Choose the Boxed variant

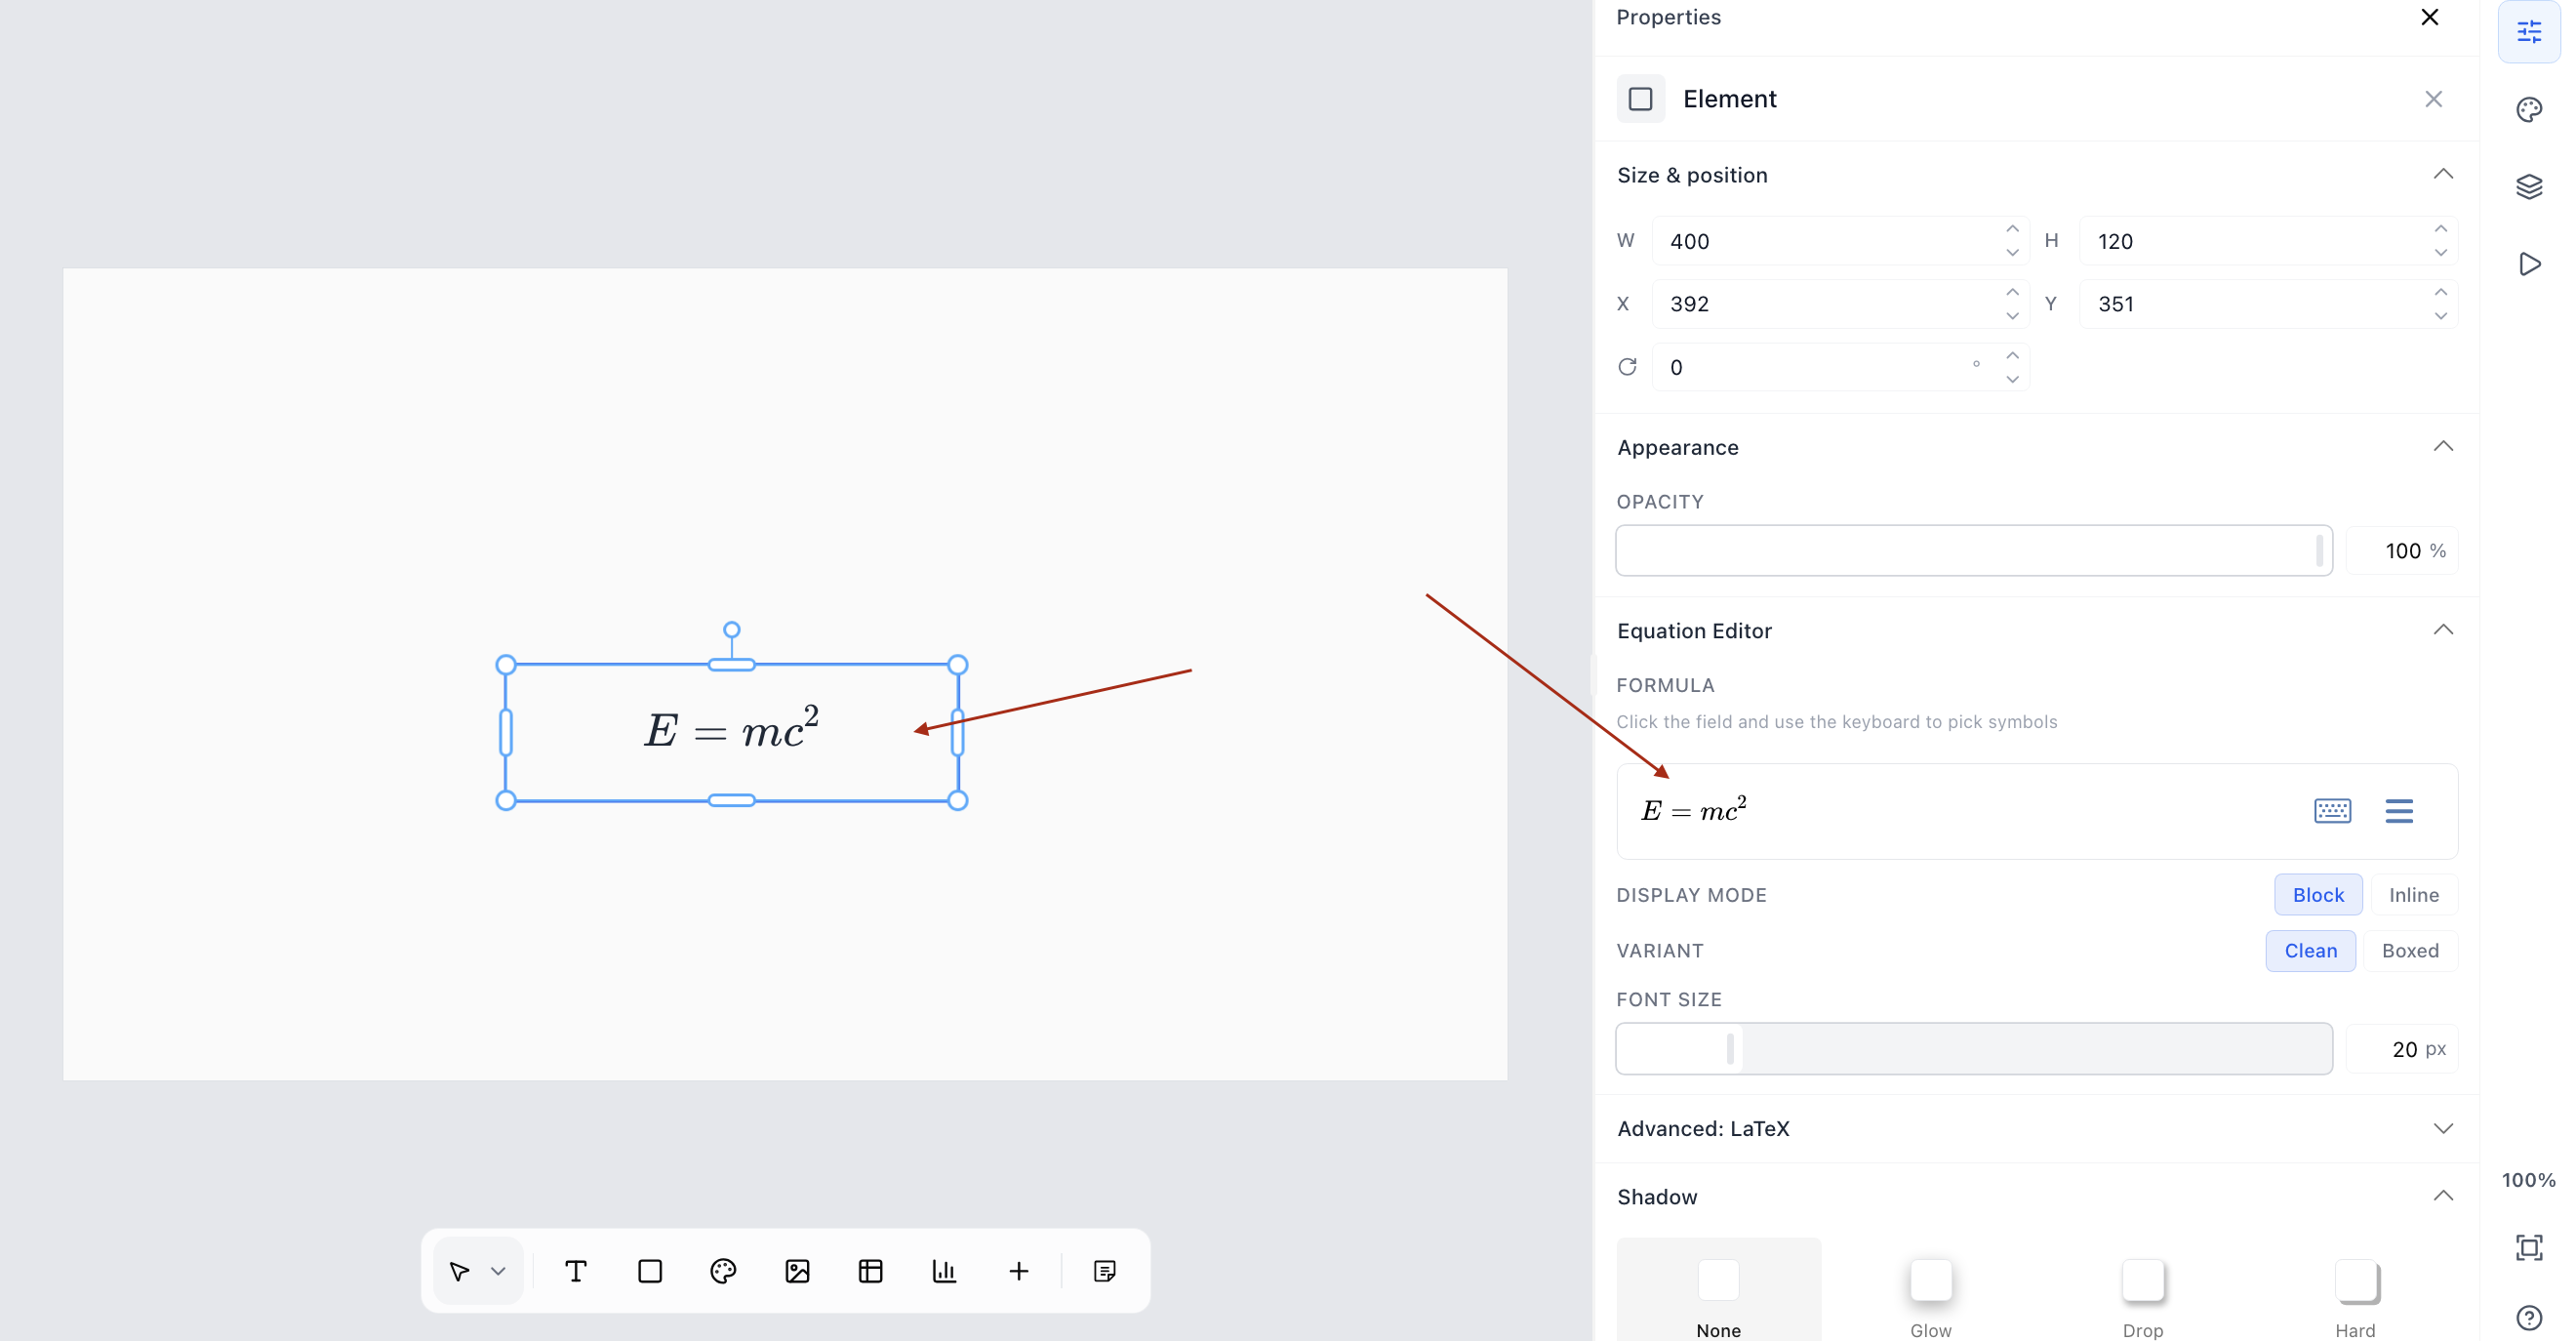pyautogui.click(x=2409, y=951)
